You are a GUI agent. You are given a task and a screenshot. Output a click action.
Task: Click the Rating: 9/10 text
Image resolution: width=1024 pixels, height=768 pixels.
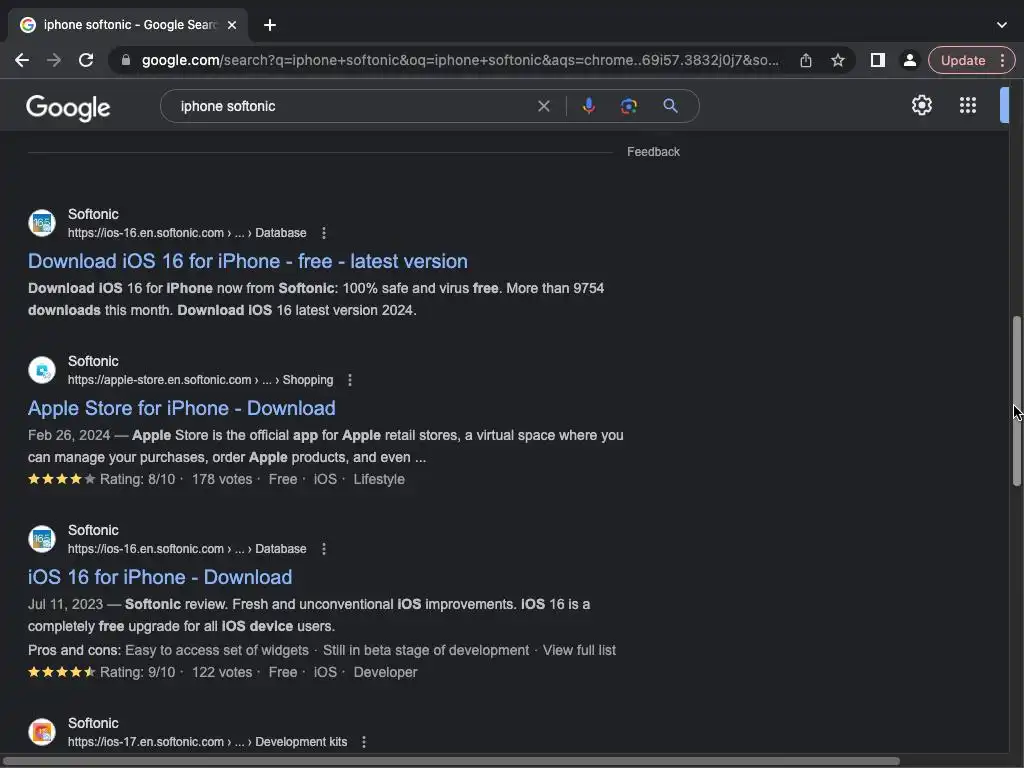tap(137, 672)
